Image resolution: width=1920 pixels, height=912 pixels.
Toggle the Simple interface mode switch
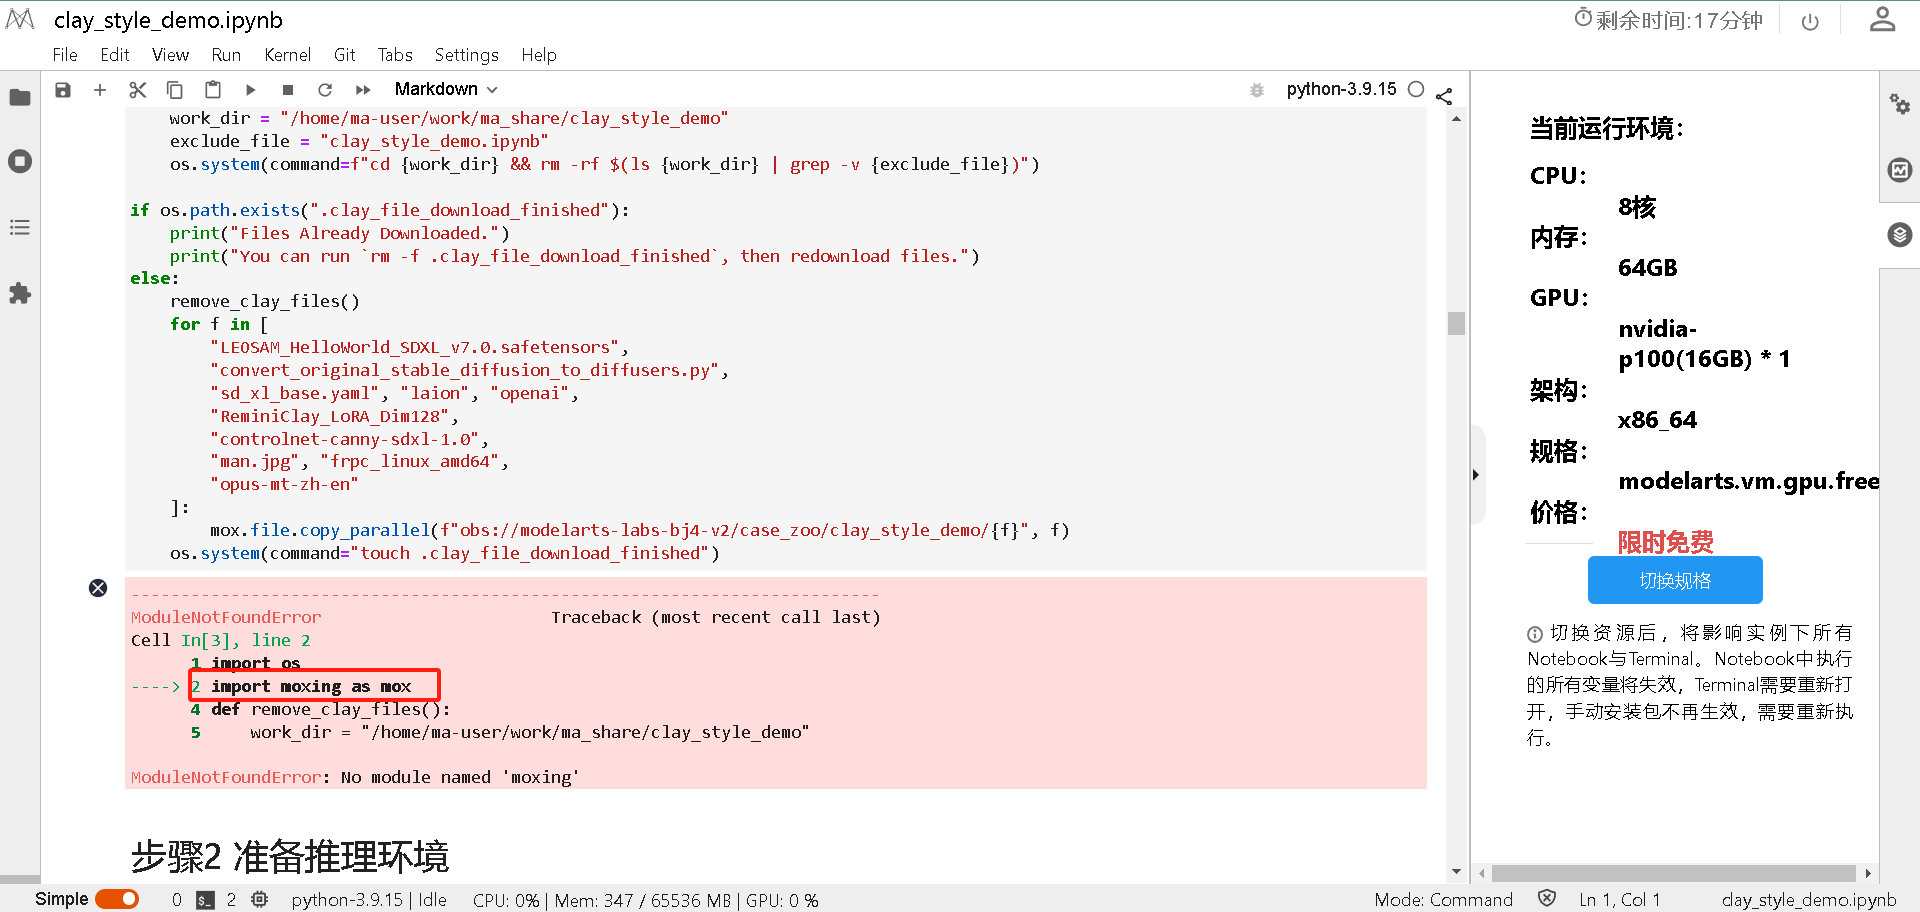pos(117,899)
